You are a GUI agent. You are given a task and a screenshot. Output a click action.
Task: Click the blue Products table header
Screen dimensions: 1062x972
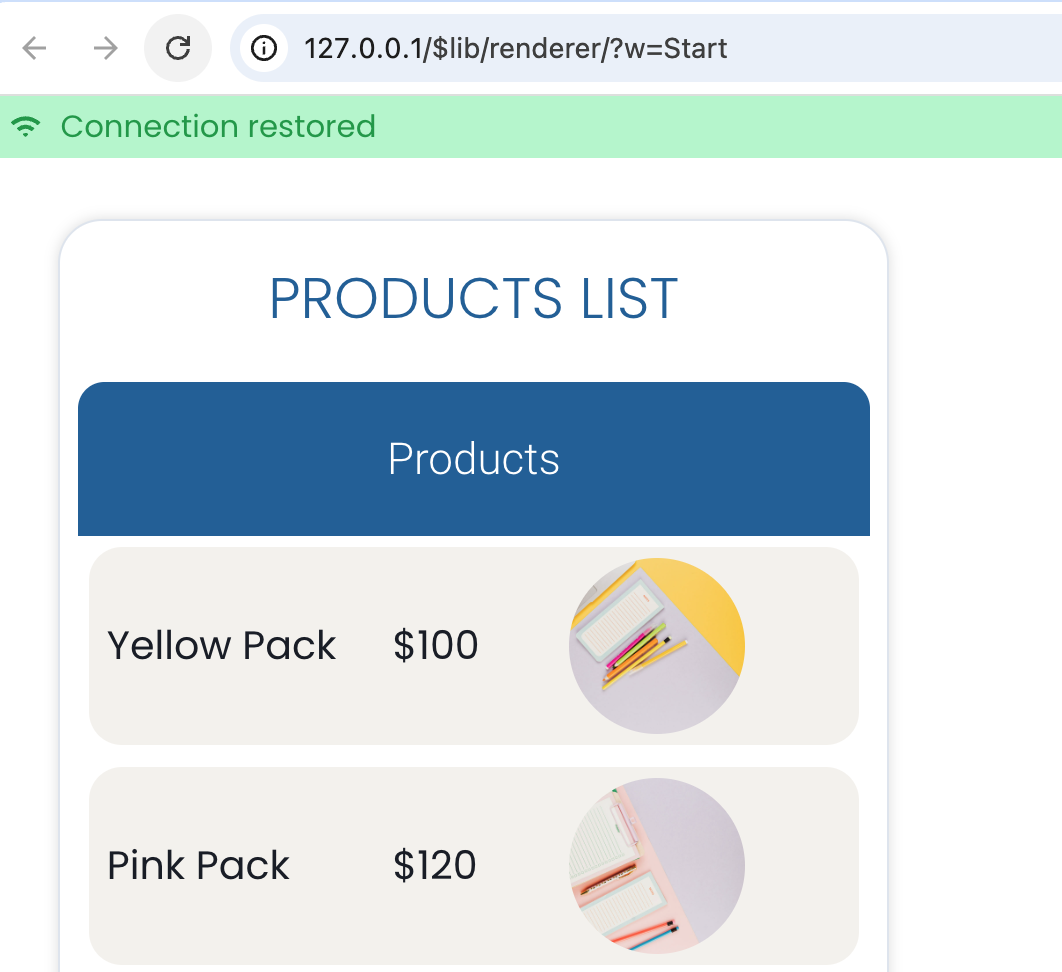coord(473,459)
